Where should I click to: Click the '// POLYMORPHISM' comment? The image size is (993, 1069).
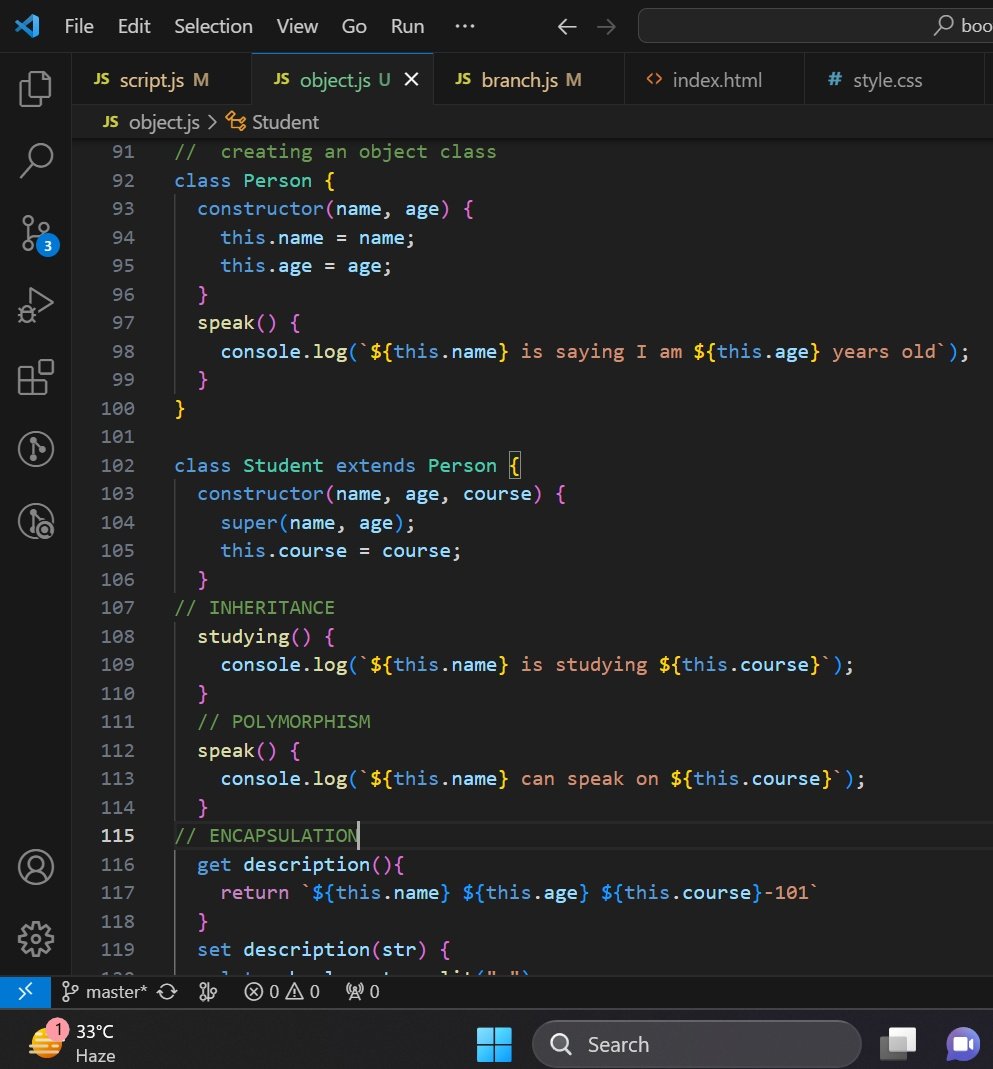click(284, 722)
